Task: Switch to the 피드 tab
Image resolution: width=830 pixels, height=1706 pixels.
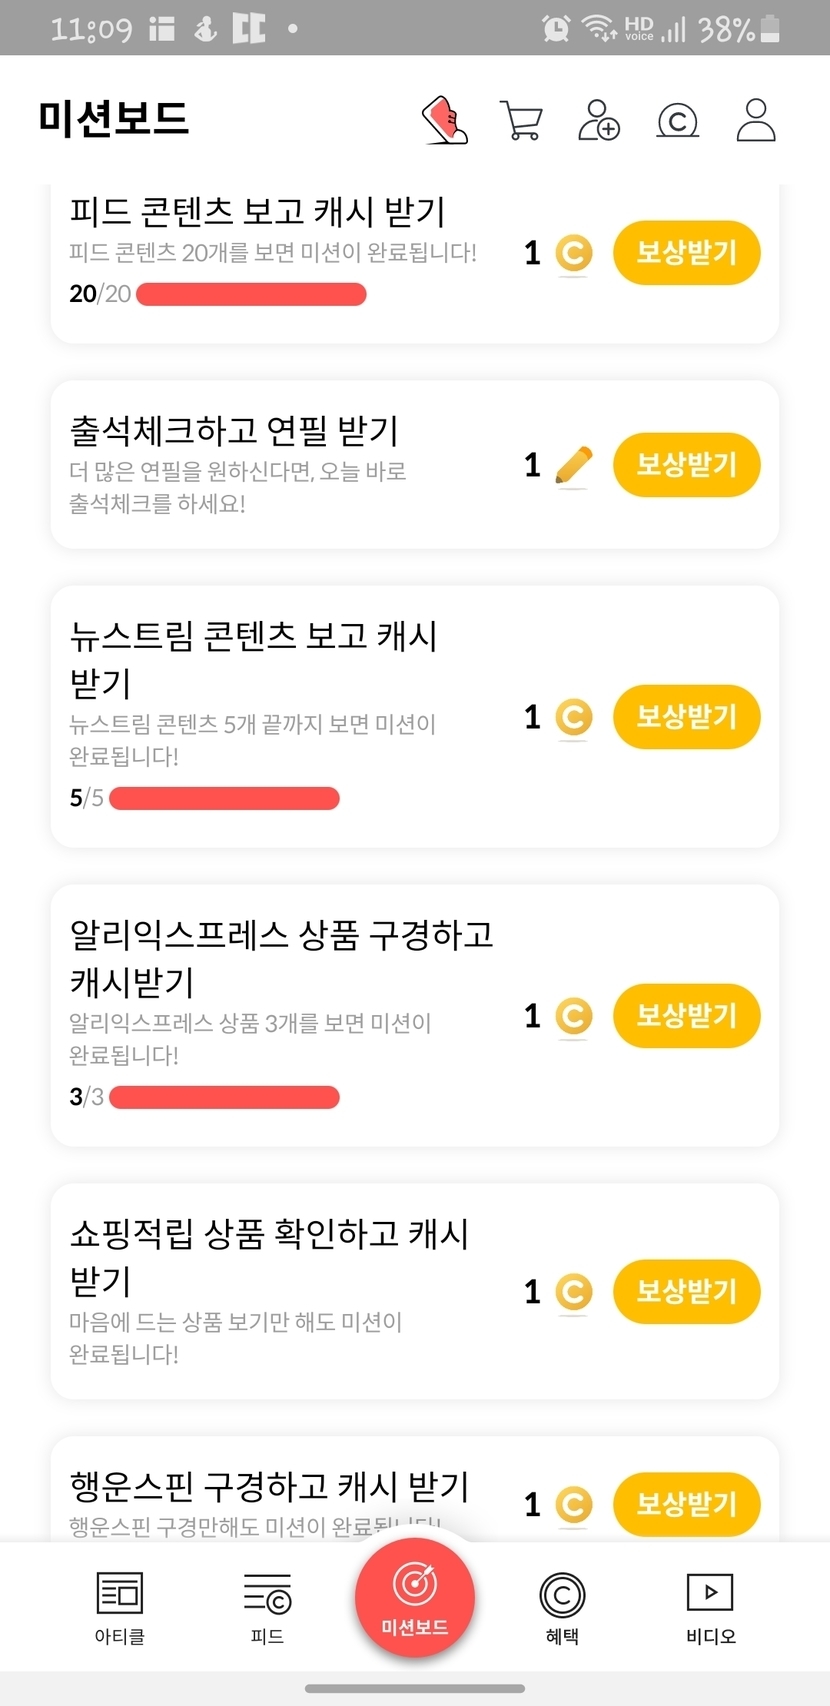Action: click(267, 1607)
